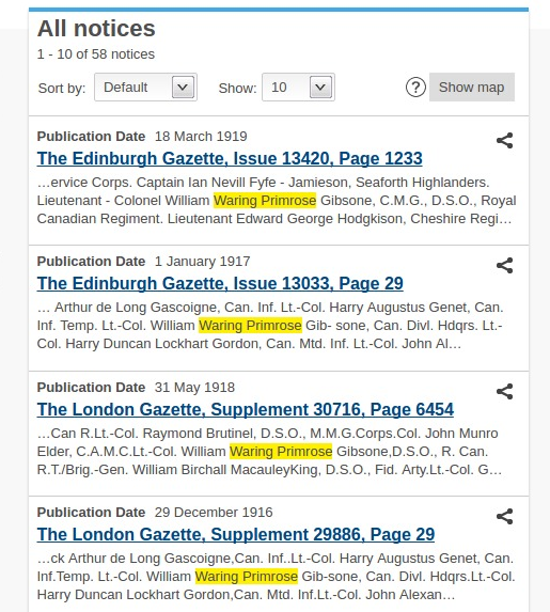Click the 'Show:' label

pyautogui.click(x=237, y=88)
